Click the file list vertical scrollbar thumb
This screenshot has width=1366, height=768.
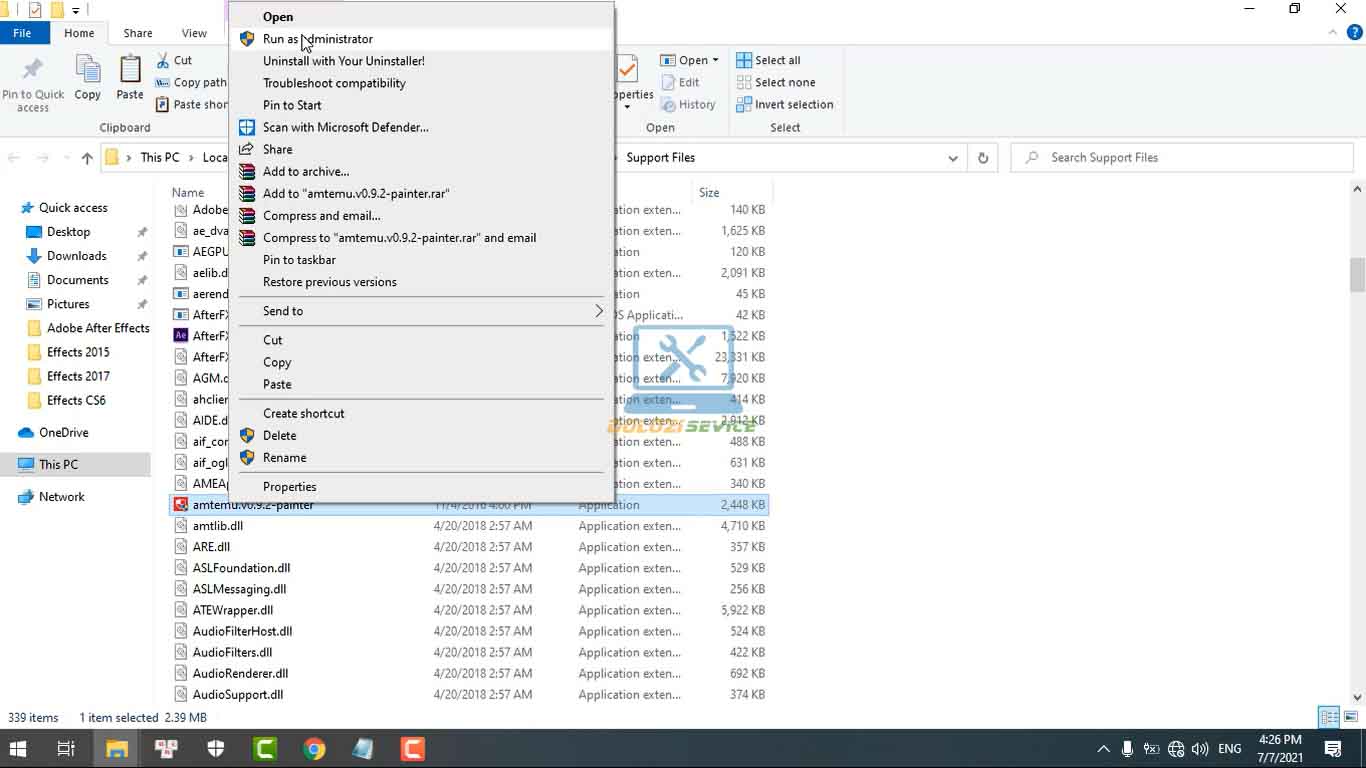[1357, 273]
